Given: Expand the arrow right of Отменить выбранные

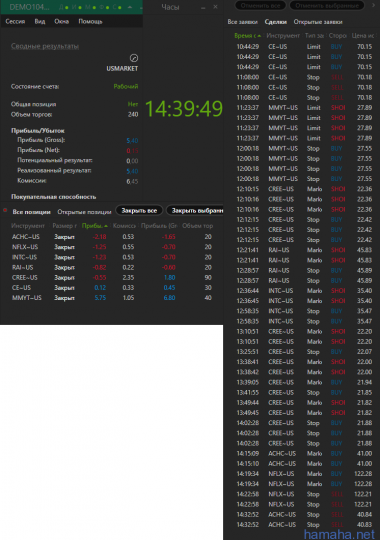Looking at the screenshot, I should click(374, 5).
